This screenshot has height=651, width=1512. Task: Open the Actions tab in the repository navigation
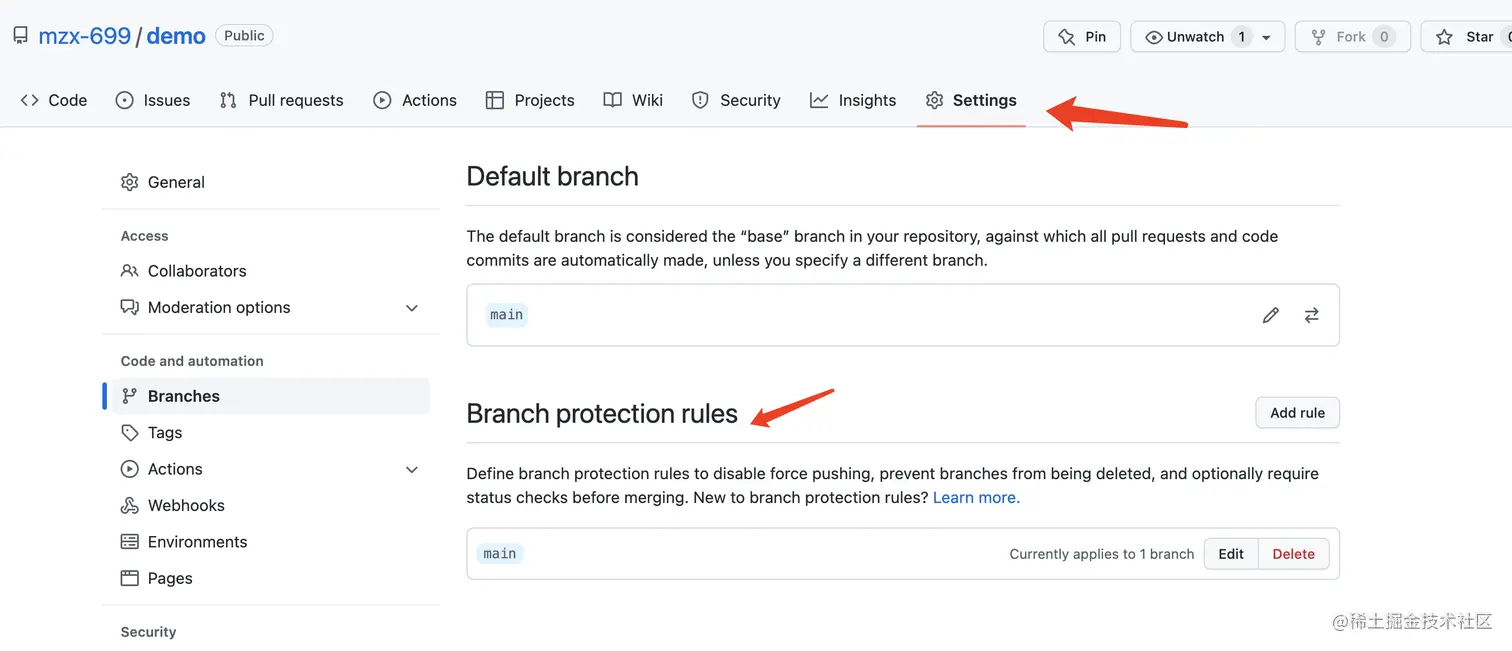point(415,100)
